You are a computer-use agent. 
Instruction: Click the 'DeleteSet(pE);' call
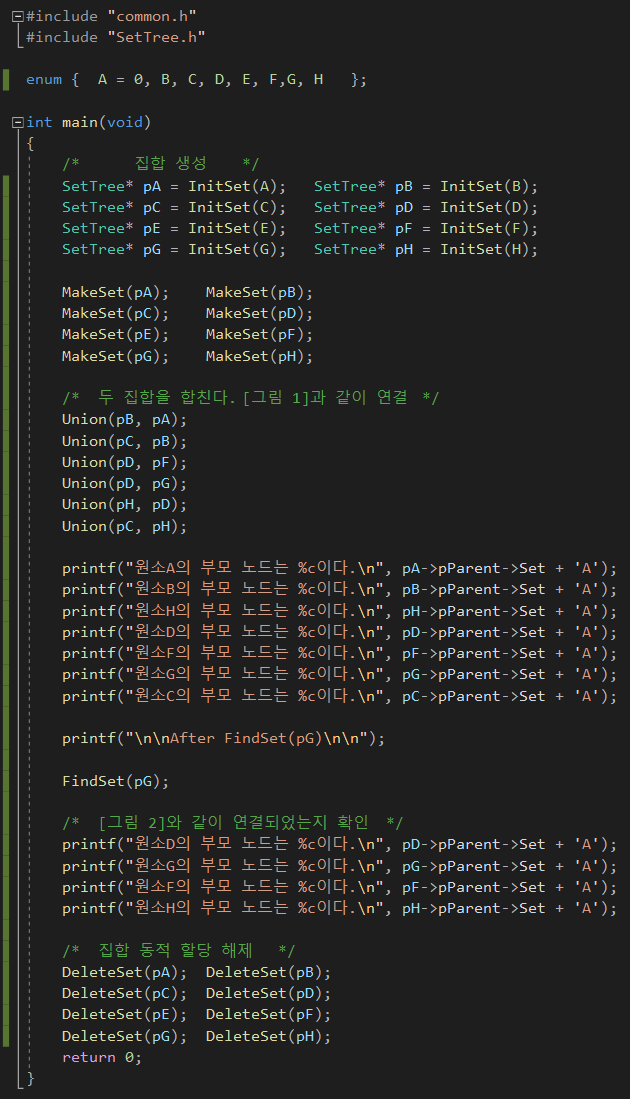tap(125, 1015)
